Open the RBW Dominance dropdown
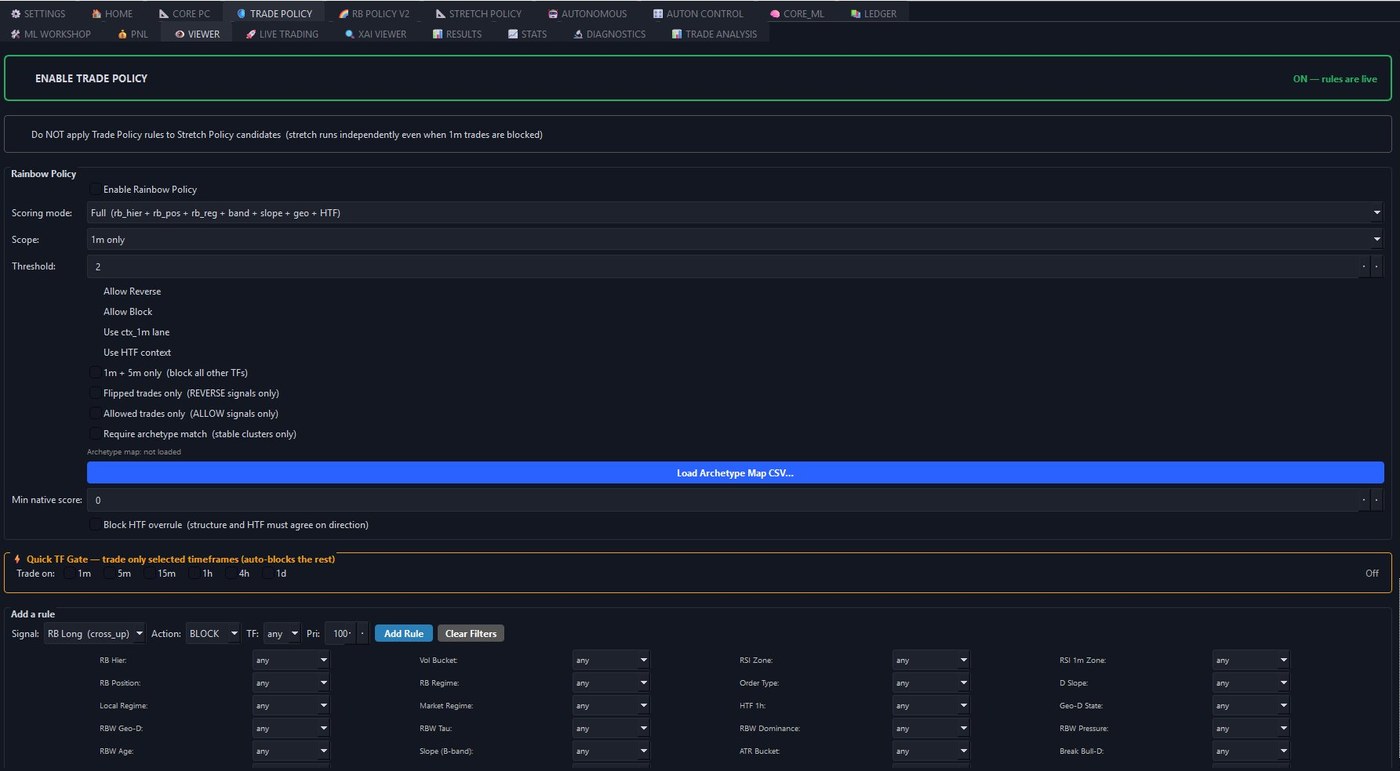Image resolution: width=1400 pixels, height=771 pixels. [x=931, y=729]
